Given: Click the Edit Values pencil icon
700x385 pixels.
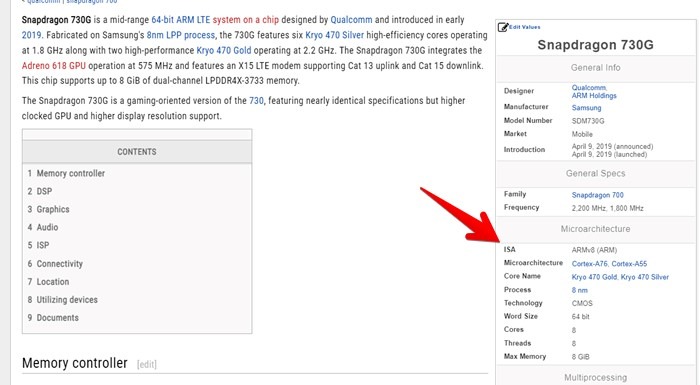Looking at the screenshot, I should (503, 27).
